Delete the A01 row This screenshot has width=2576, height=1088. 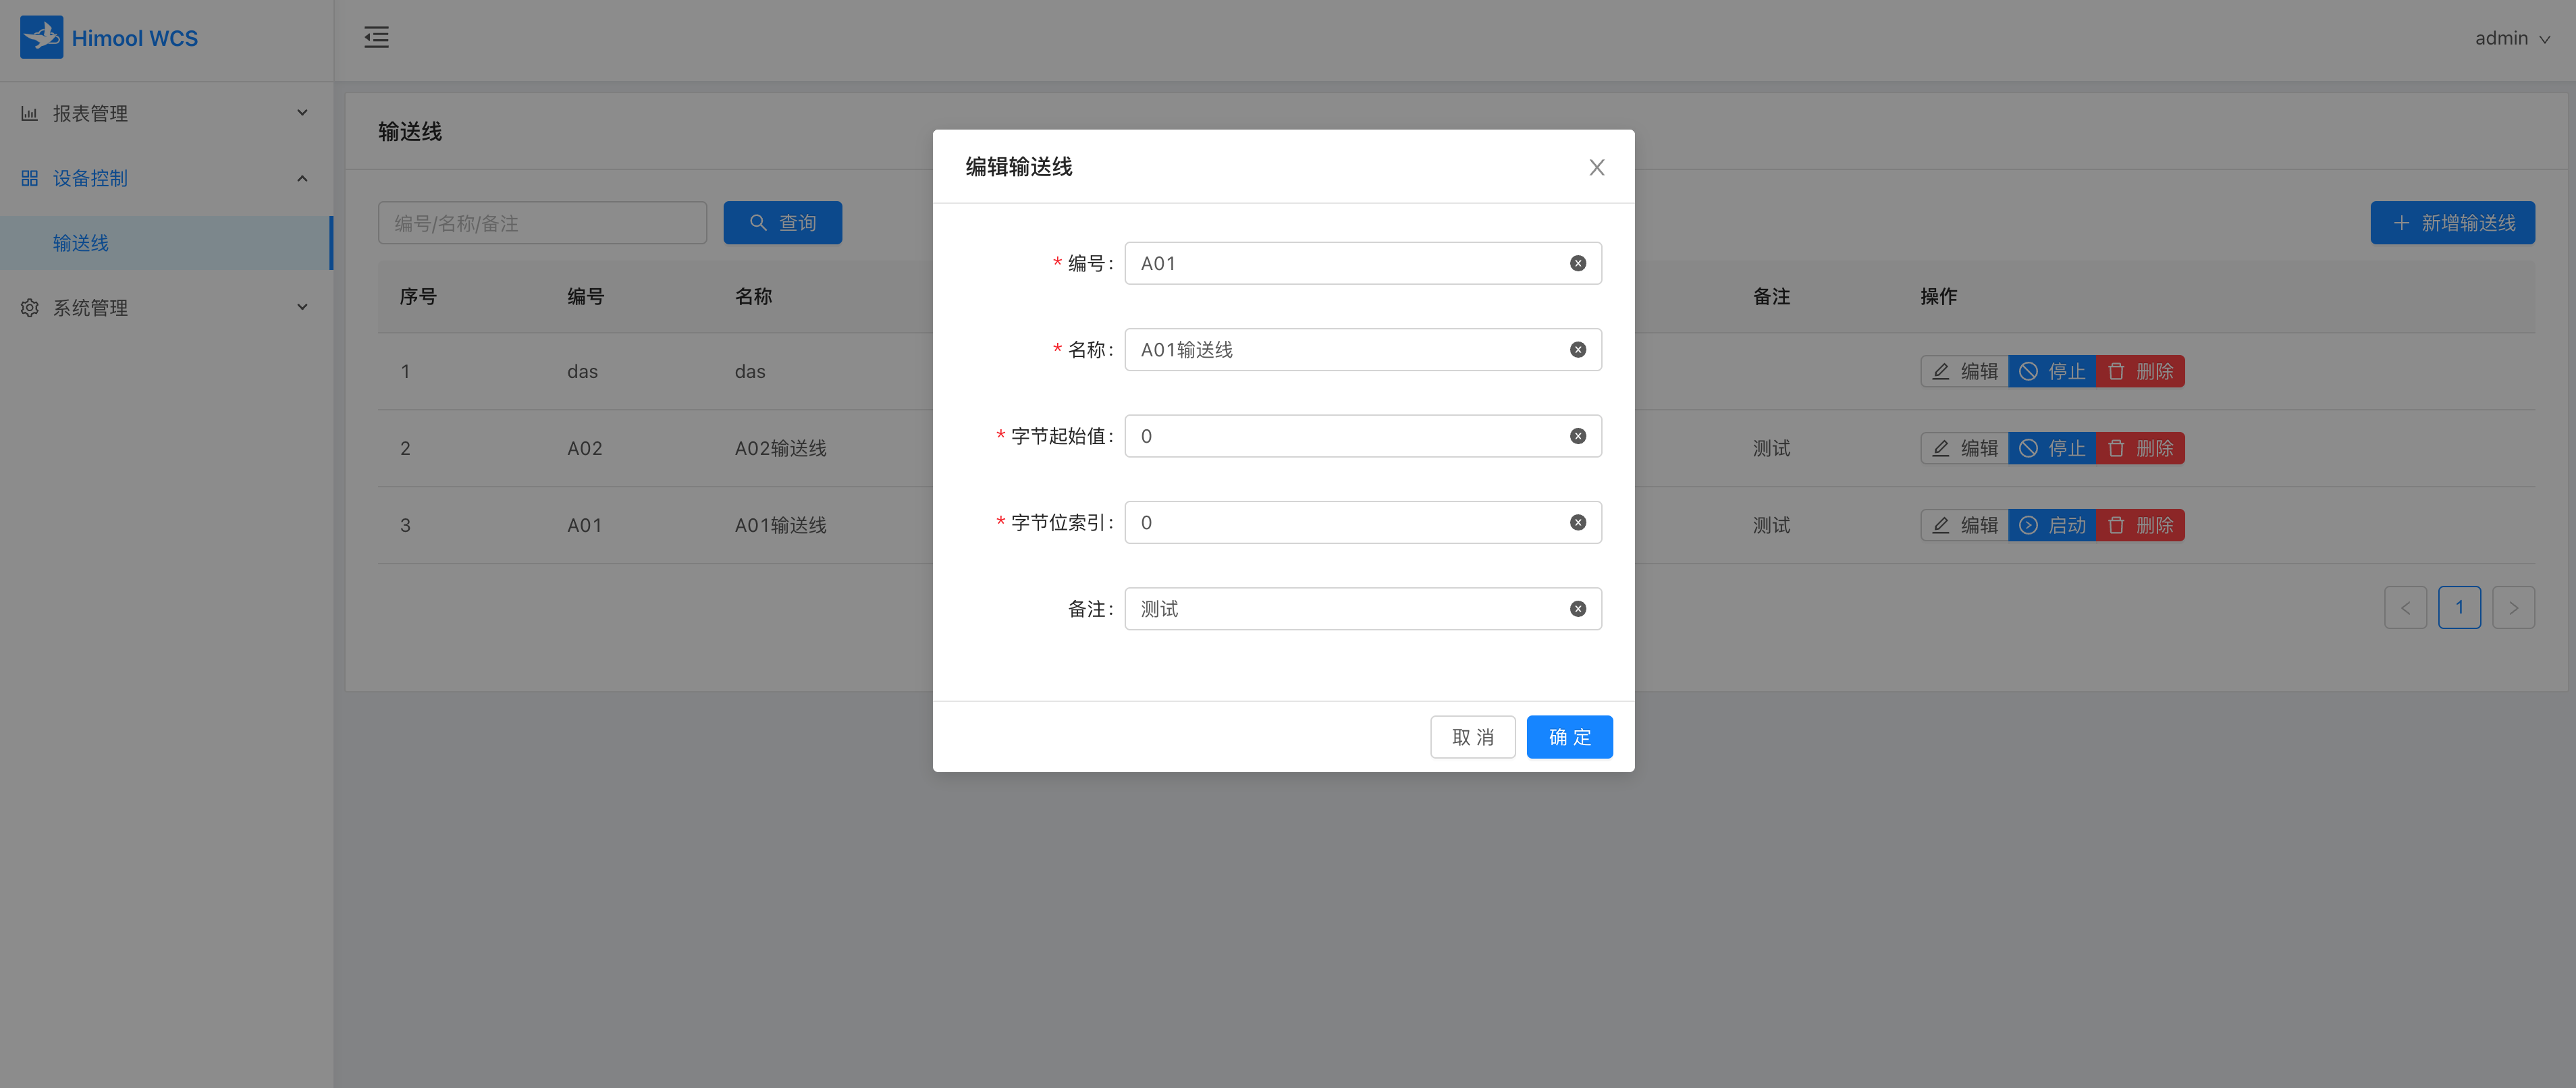pyautogui.click(x=2140, y=525)
